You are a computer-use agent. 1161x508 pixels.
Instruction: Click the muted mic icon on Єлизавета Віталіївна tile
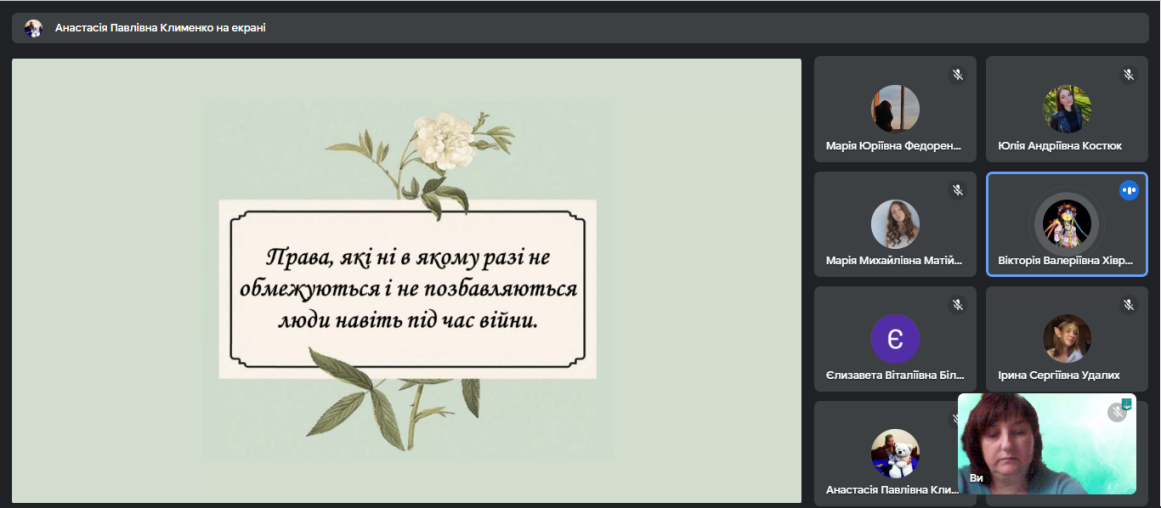pyautogui.click(x=957, y=305)
